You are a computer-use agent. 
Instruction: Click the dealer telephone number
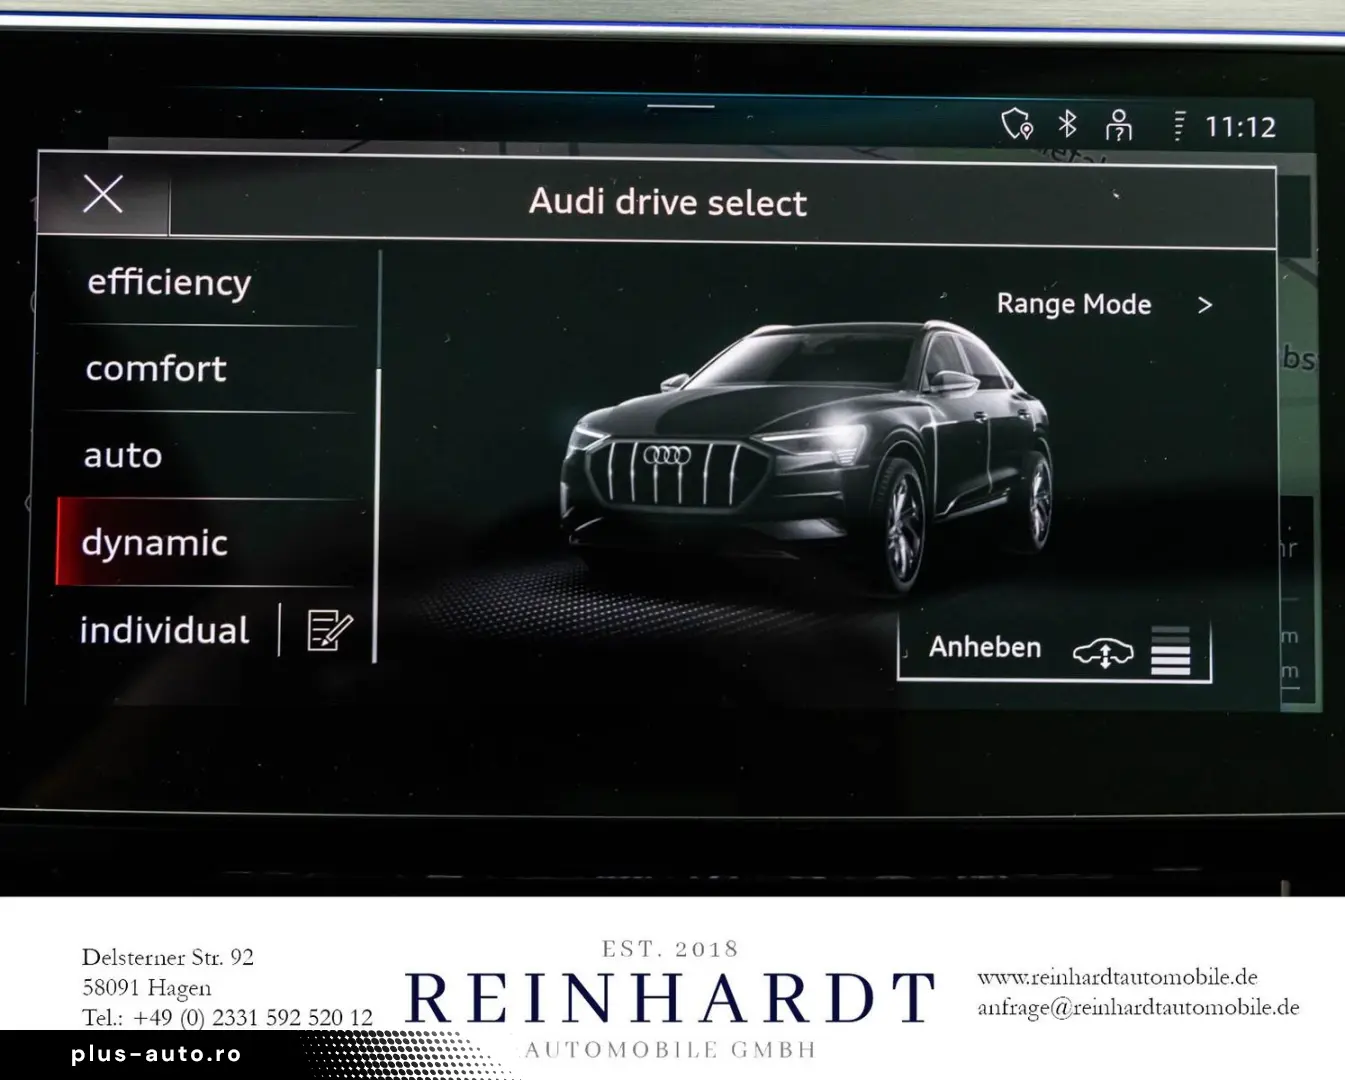click(228, 1017)
